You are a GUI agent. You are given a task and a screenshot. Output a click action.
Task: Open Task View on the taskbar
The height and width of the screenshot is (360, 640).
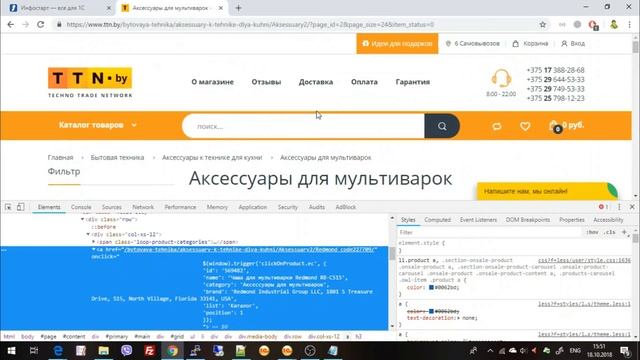pyautogui.click(x=34, y=351)
